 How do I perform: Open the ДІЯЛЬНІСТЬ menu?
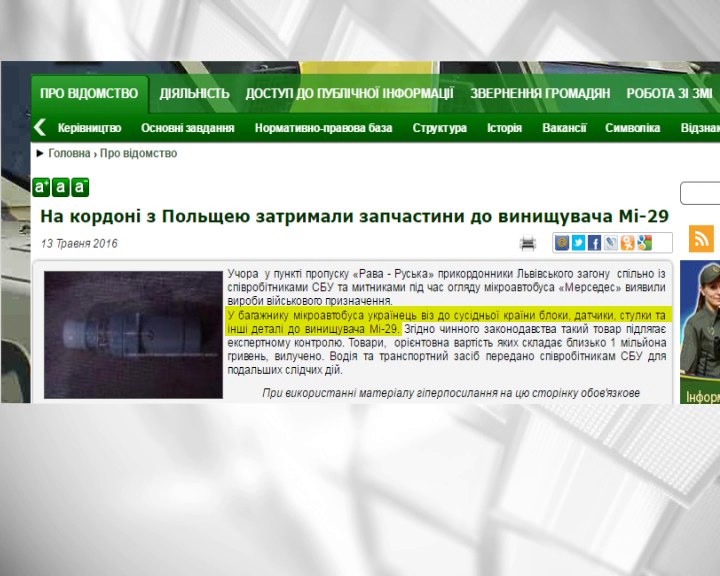194,94
